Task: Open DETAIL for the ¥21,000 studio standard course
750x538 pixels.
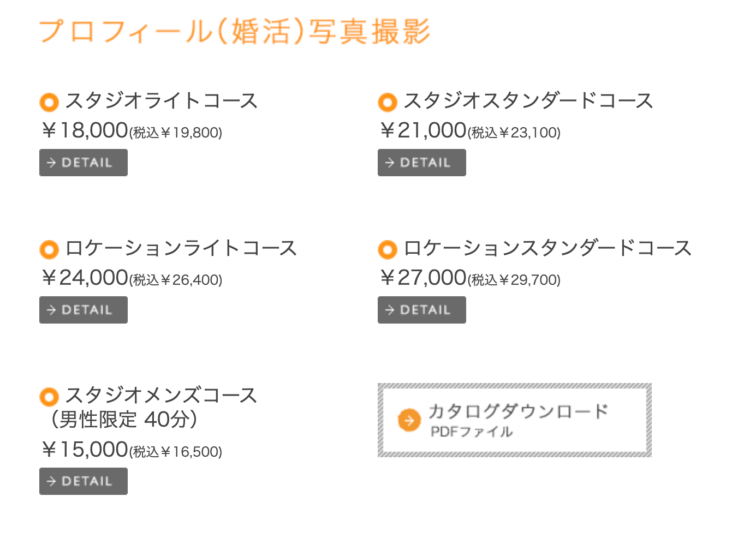Action: point(422,163)
